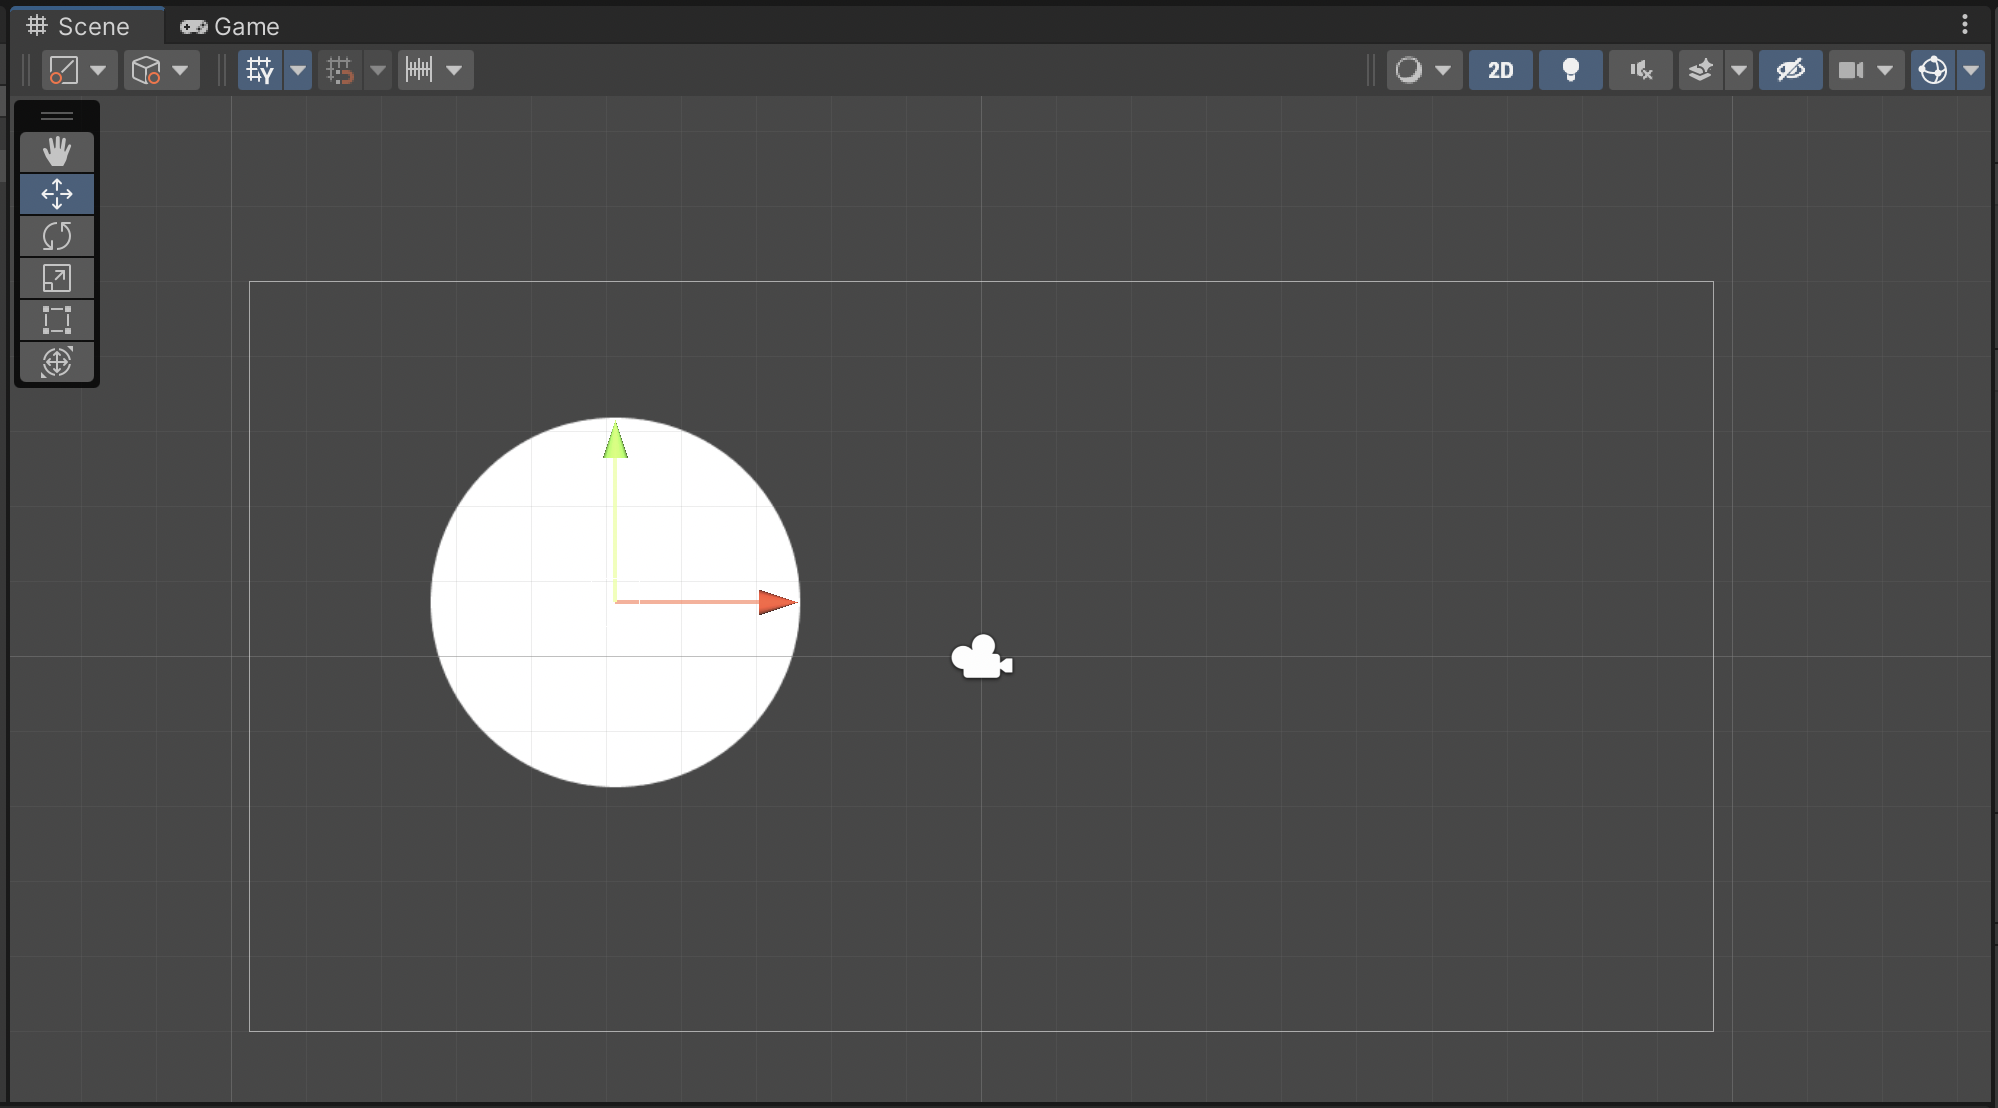The height and width of the screenshot is (1108, 1998).
Task: Open the Gizmos dropdown arrow
Action: click(1971, 70)
